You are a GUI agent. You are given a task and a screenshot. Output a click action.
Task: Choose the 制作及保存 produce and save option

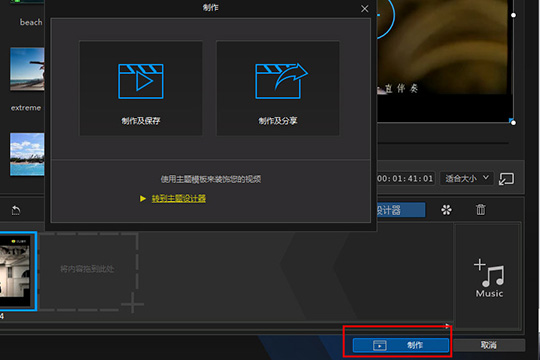[x=141, y=88]
